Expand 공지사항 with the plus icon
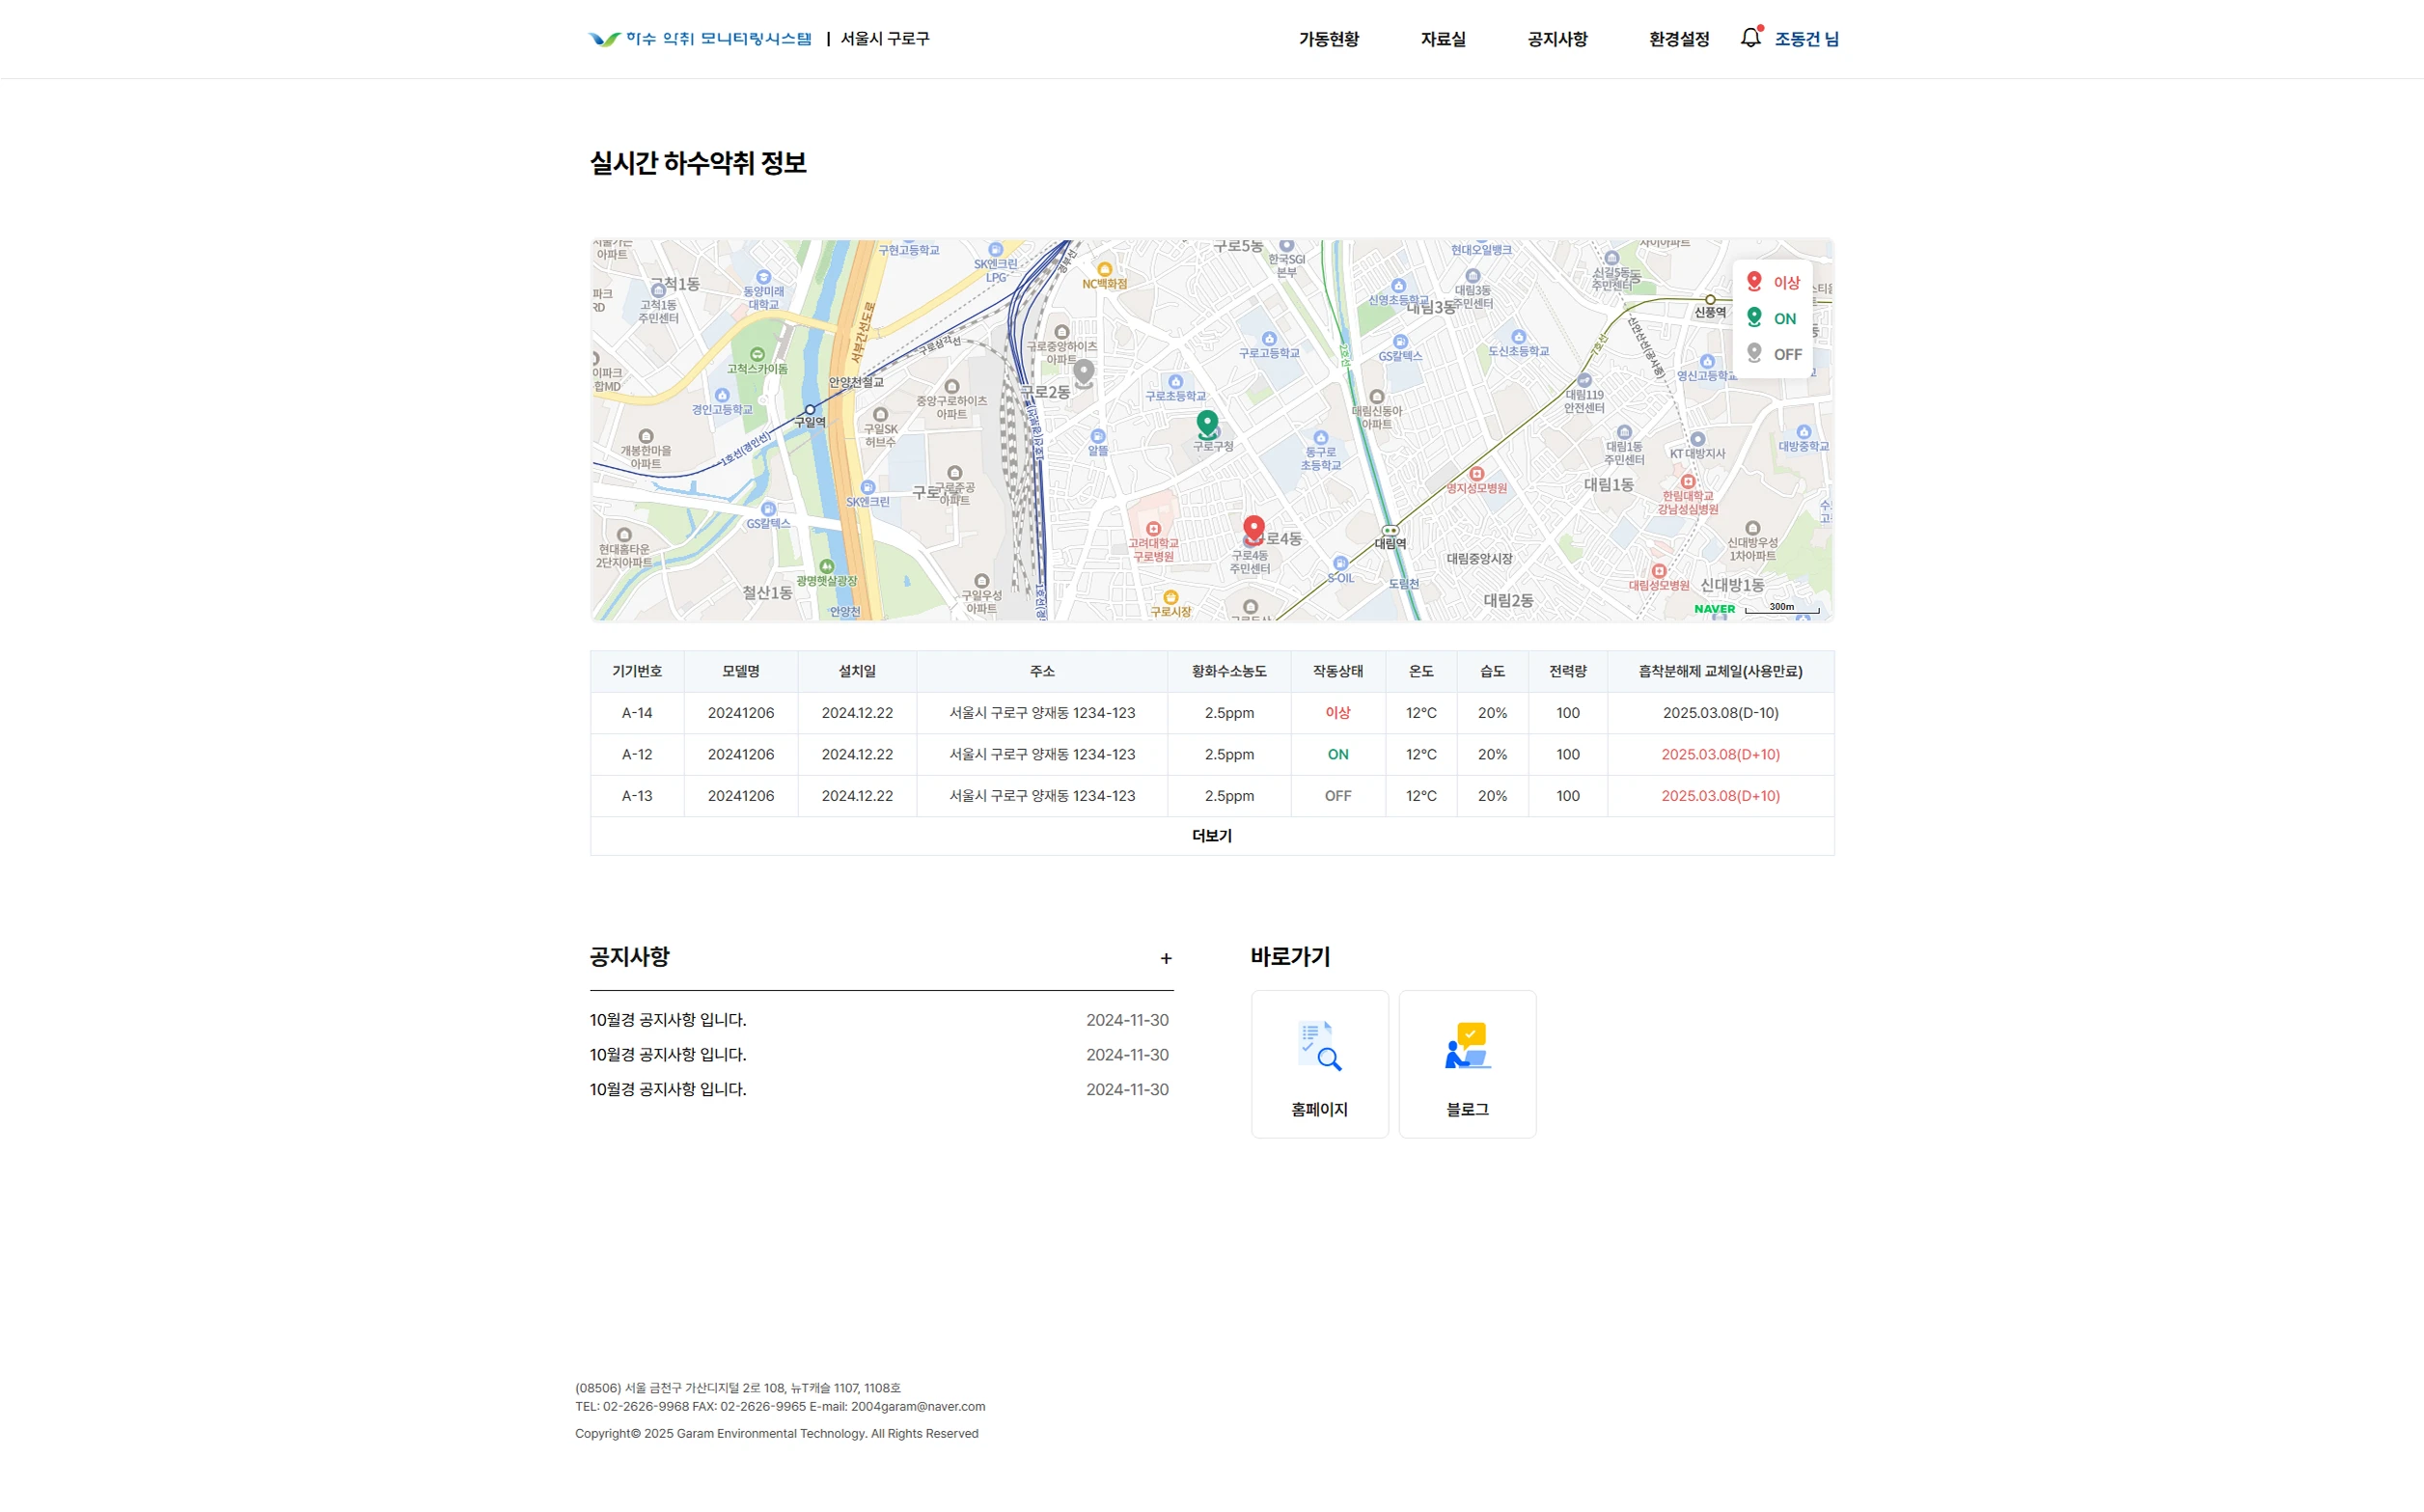The width and height of the screenshot is (2424, 1512). click(1166, 958)
